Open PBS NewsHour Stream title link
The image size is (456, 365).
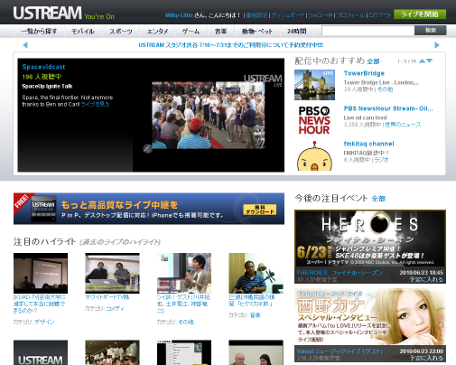(x=388, y=108)
